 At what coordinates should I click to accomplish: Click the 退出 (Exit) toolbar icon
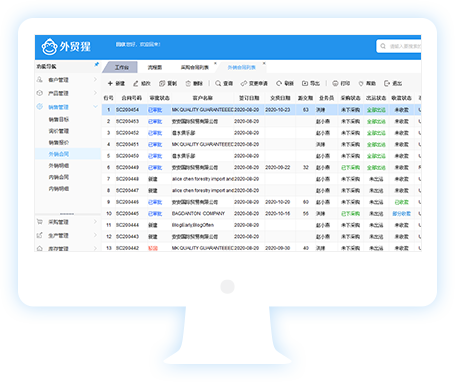(387, 83)
